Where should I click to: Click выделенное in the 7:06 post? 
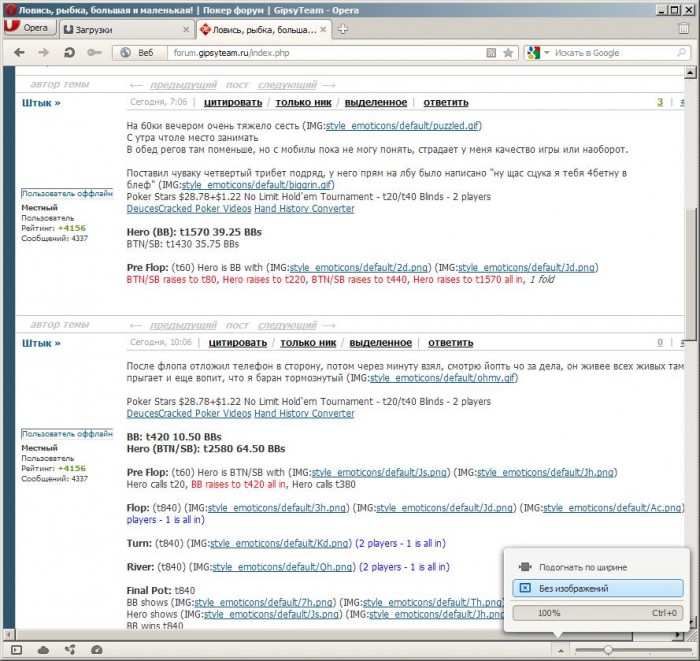click(x=376, y=102)
